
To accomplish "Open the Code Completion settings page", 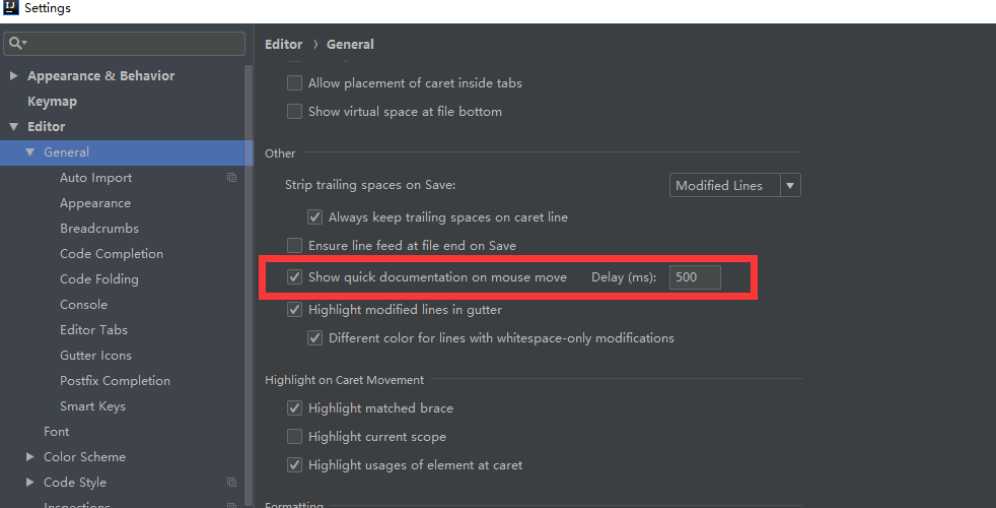I will [x=112, y=254].
